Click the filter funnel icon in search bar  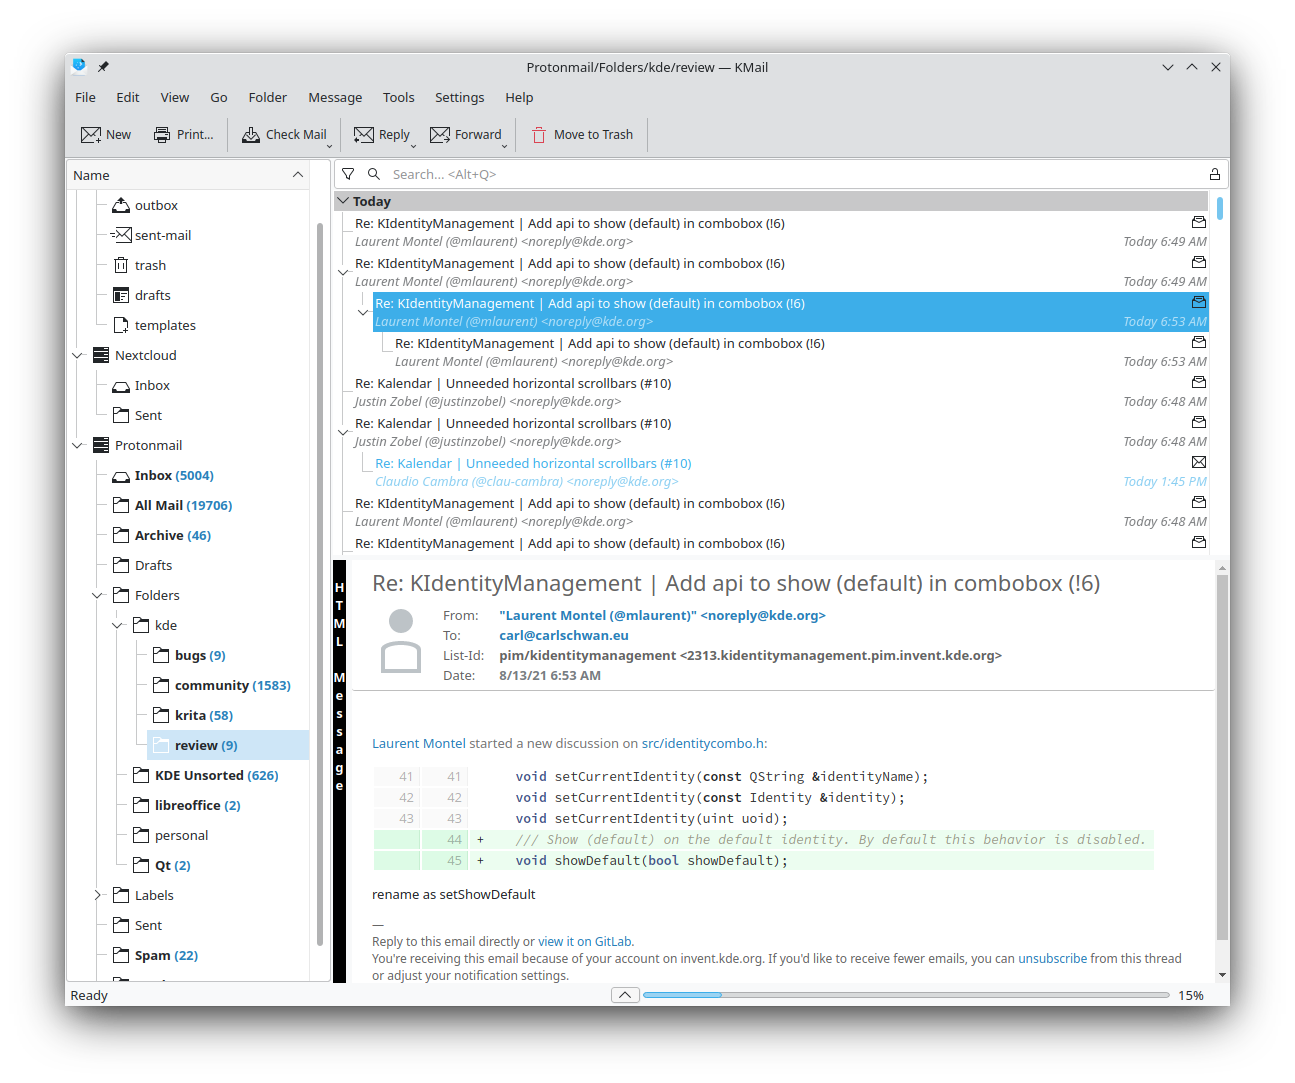pyautogui.click(x=348, y=174)
